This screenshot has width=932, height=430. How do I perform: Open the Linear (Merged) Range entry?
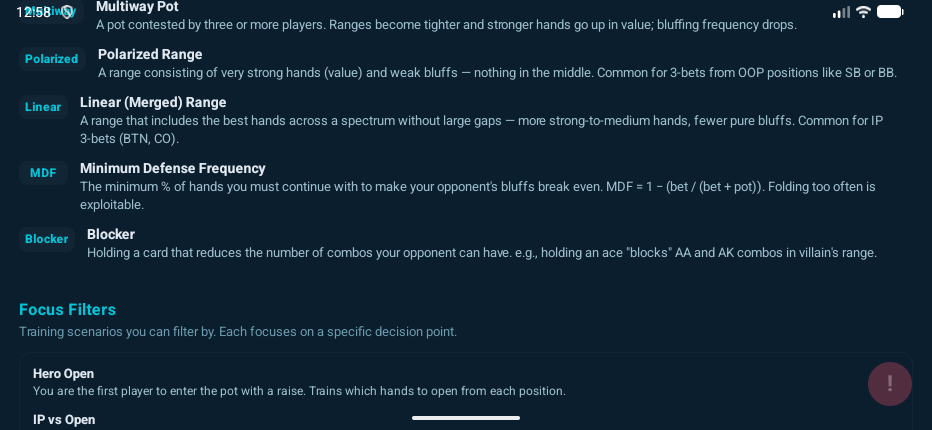coord(153,102)
